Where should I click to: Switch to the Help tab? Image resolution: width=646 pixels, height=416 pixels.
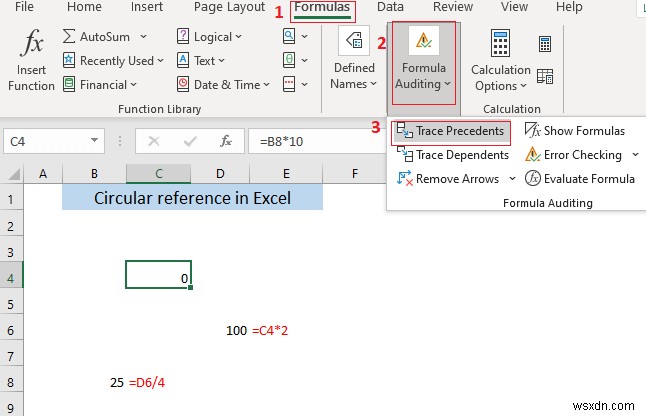pyautogui.click(x=569, y=7)
